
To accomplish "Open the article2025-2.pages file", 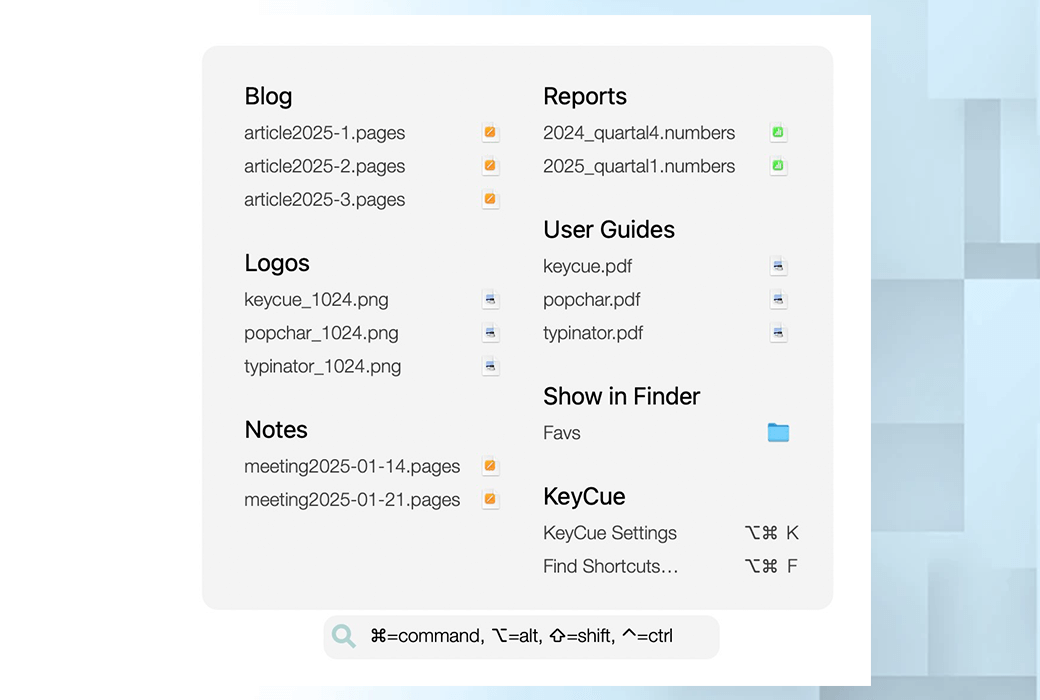I will pyautogui.click(x=324, y=166).
